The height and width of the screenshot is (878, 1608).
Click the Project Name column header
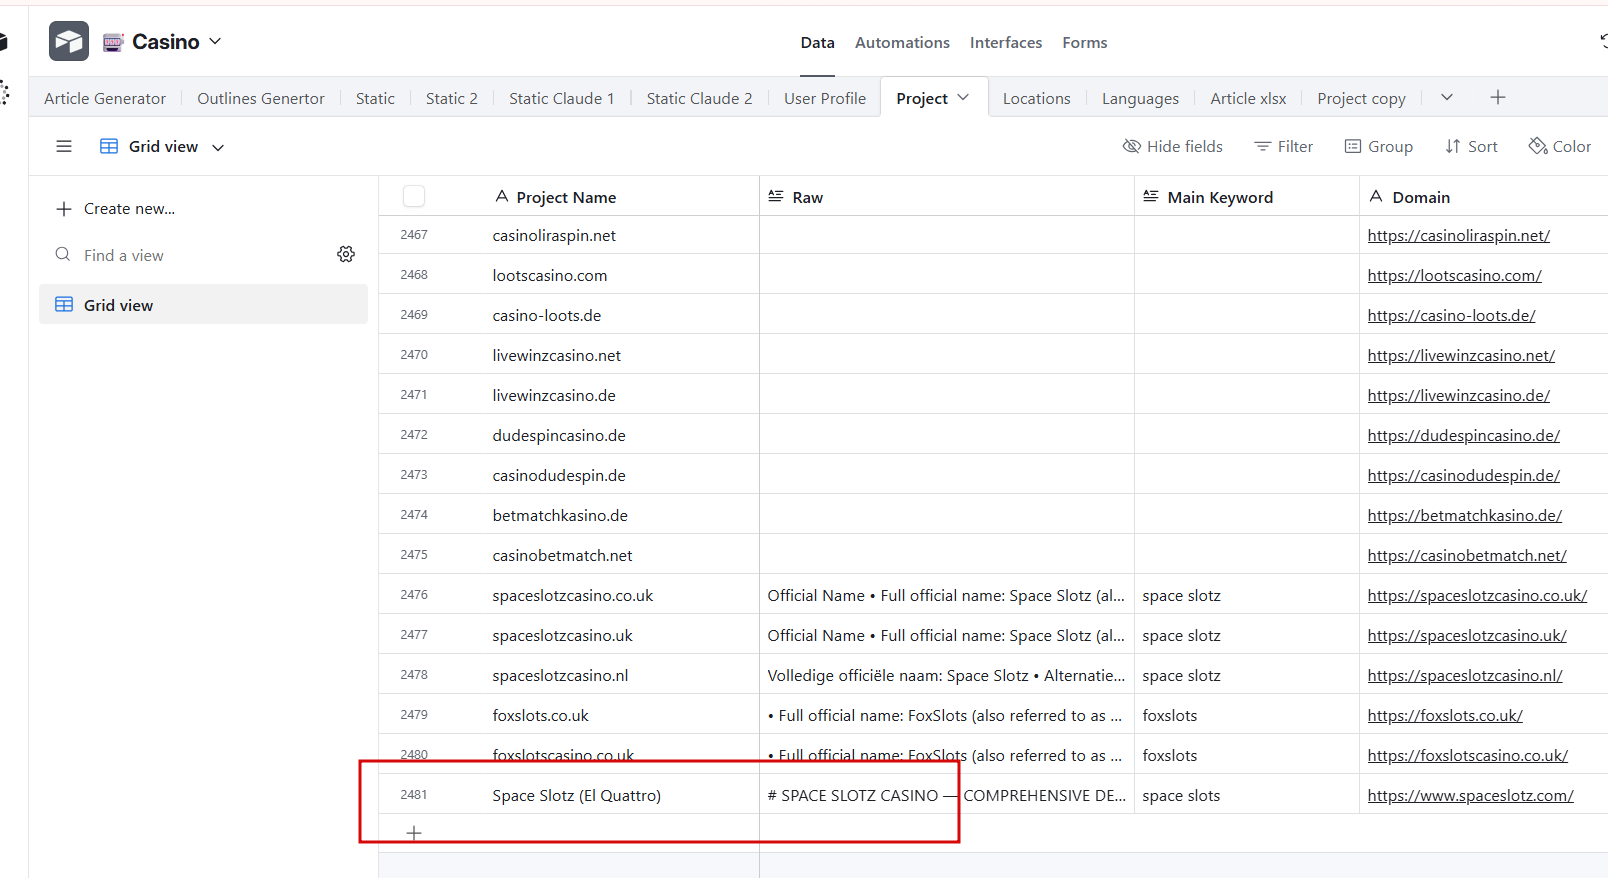pyautogui.click(x=569, y=196)
